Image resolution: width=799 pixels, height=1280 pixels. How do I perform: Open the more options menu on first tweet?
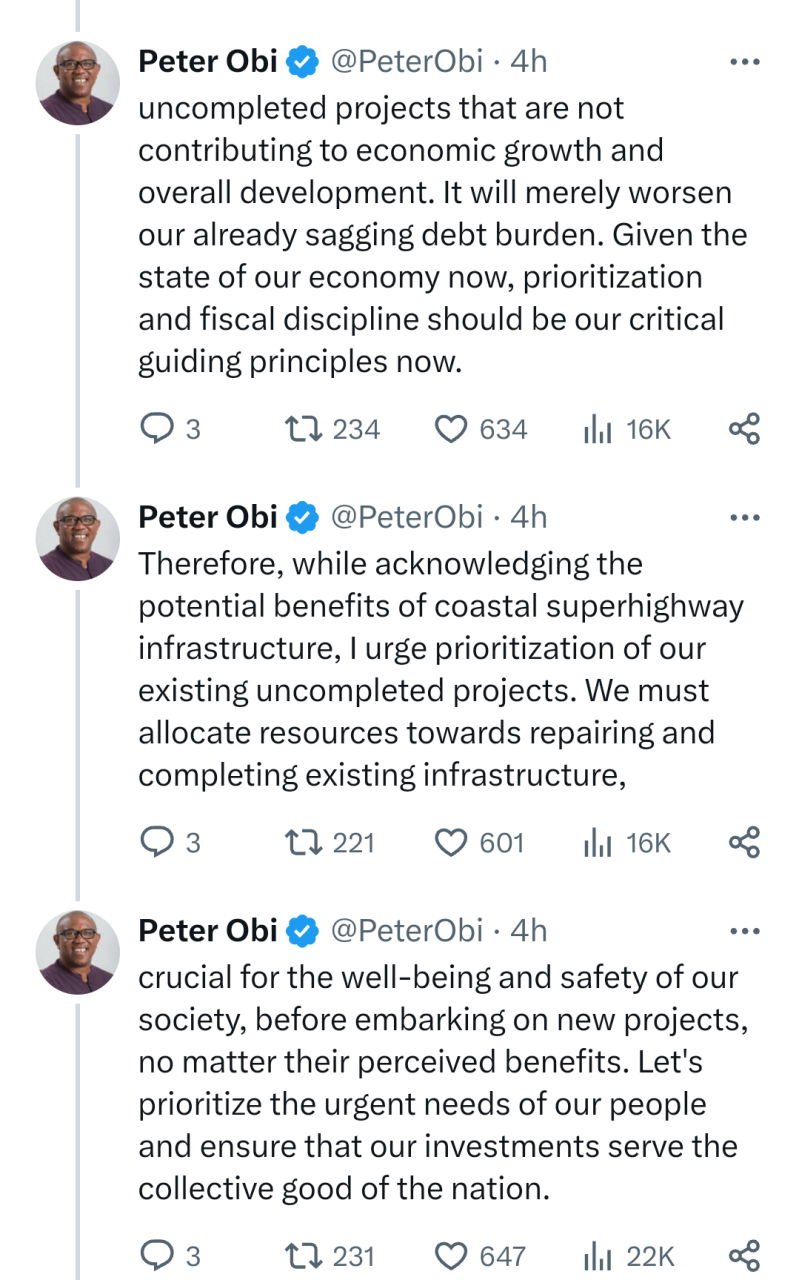(x=744, y=60)
